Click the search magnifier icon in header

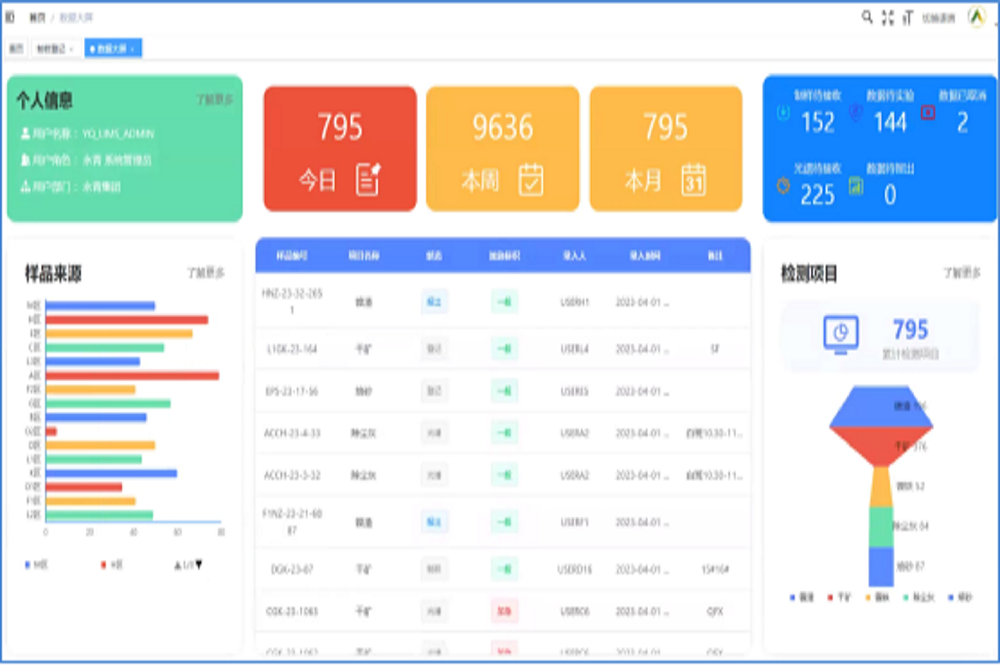tap(867, 17)
